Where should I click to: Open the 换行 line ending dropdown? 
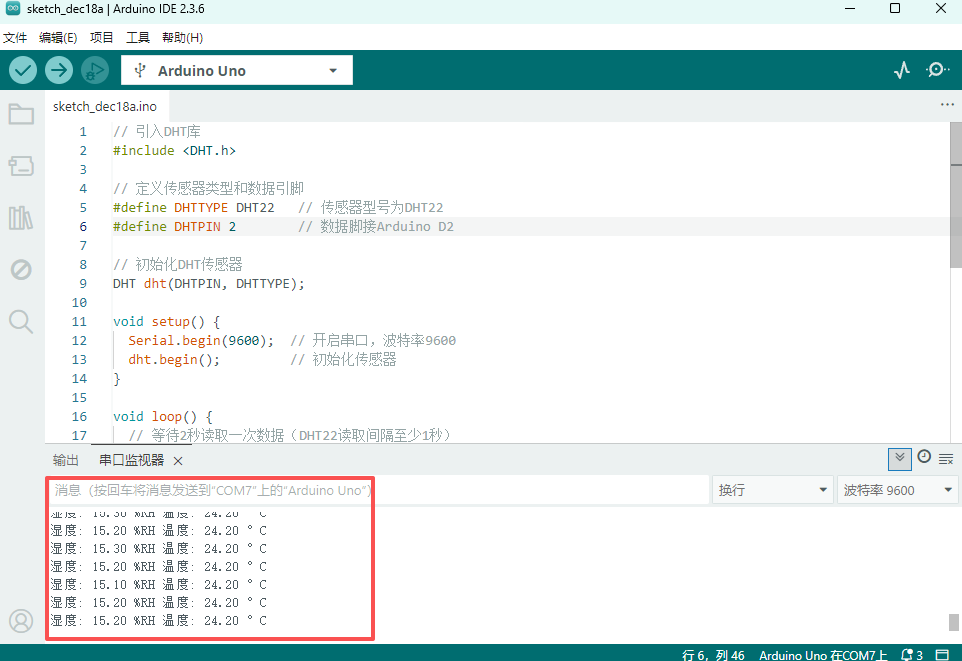coord(772,490)
